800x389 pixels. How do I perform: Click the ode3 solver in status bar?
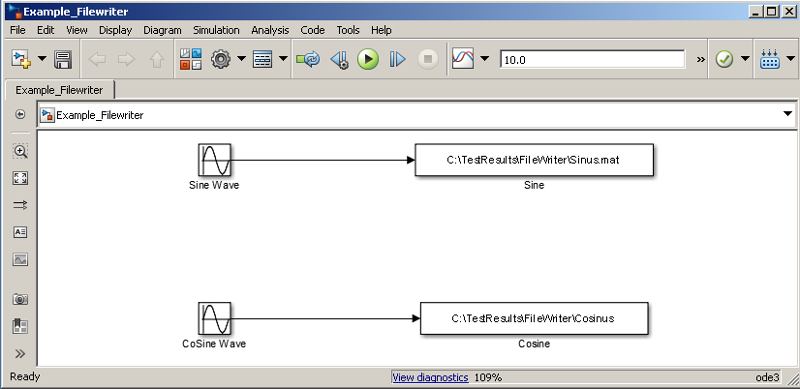[768, 378]
